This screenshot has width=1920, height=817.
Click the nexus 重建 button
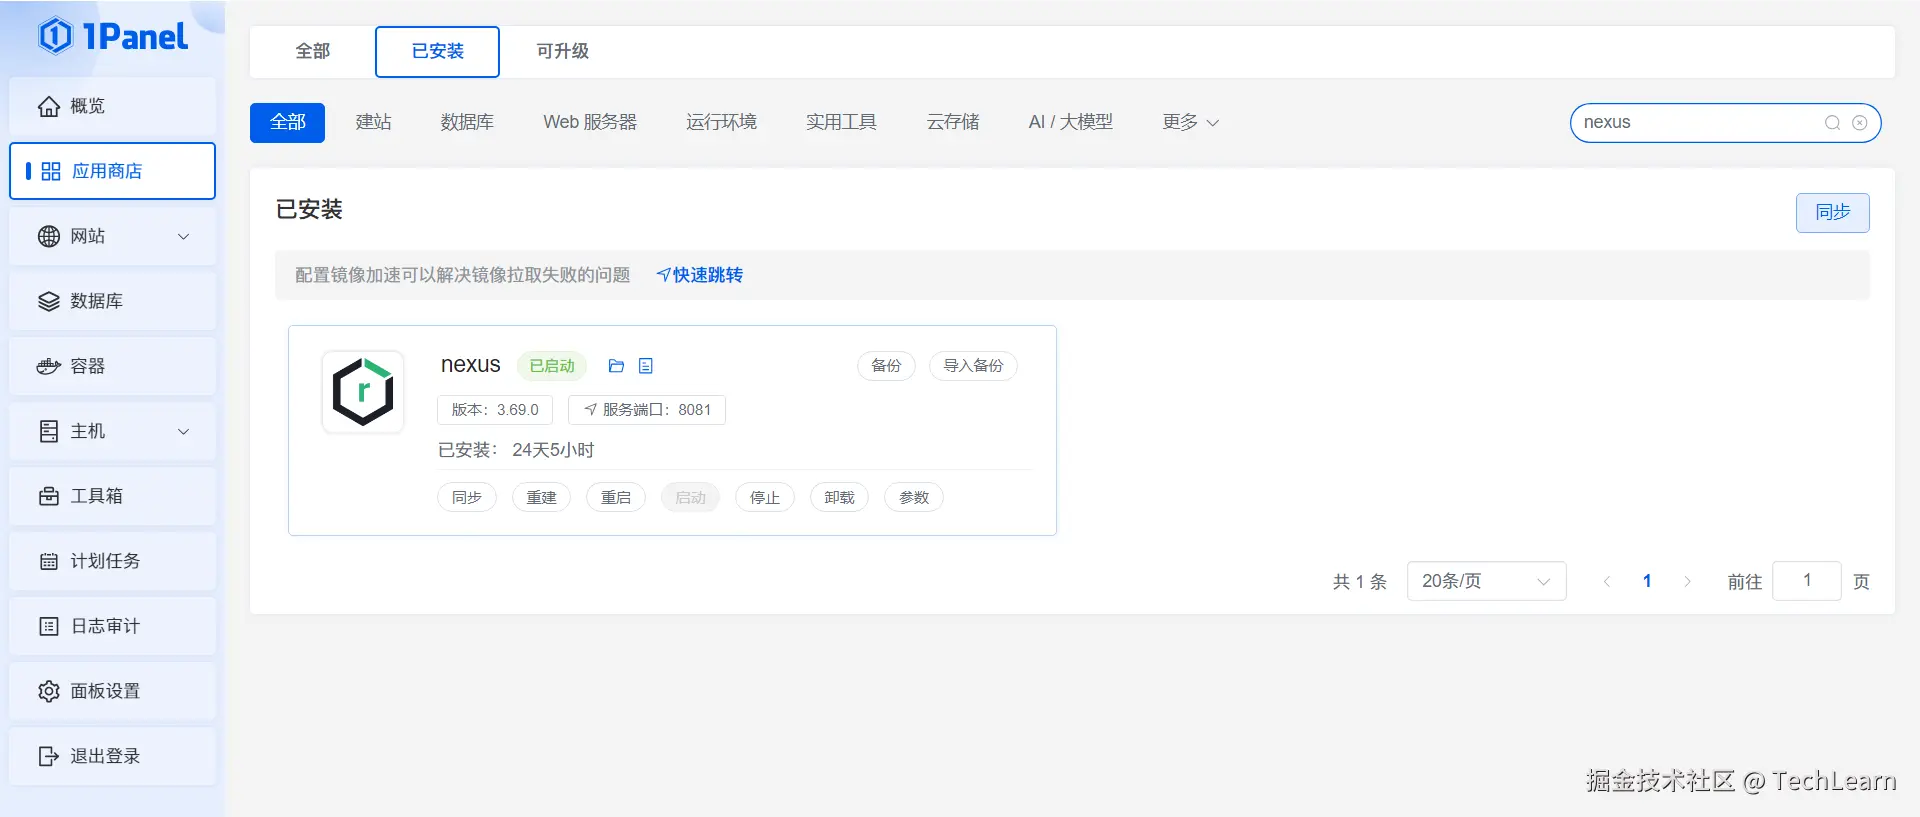541,498
